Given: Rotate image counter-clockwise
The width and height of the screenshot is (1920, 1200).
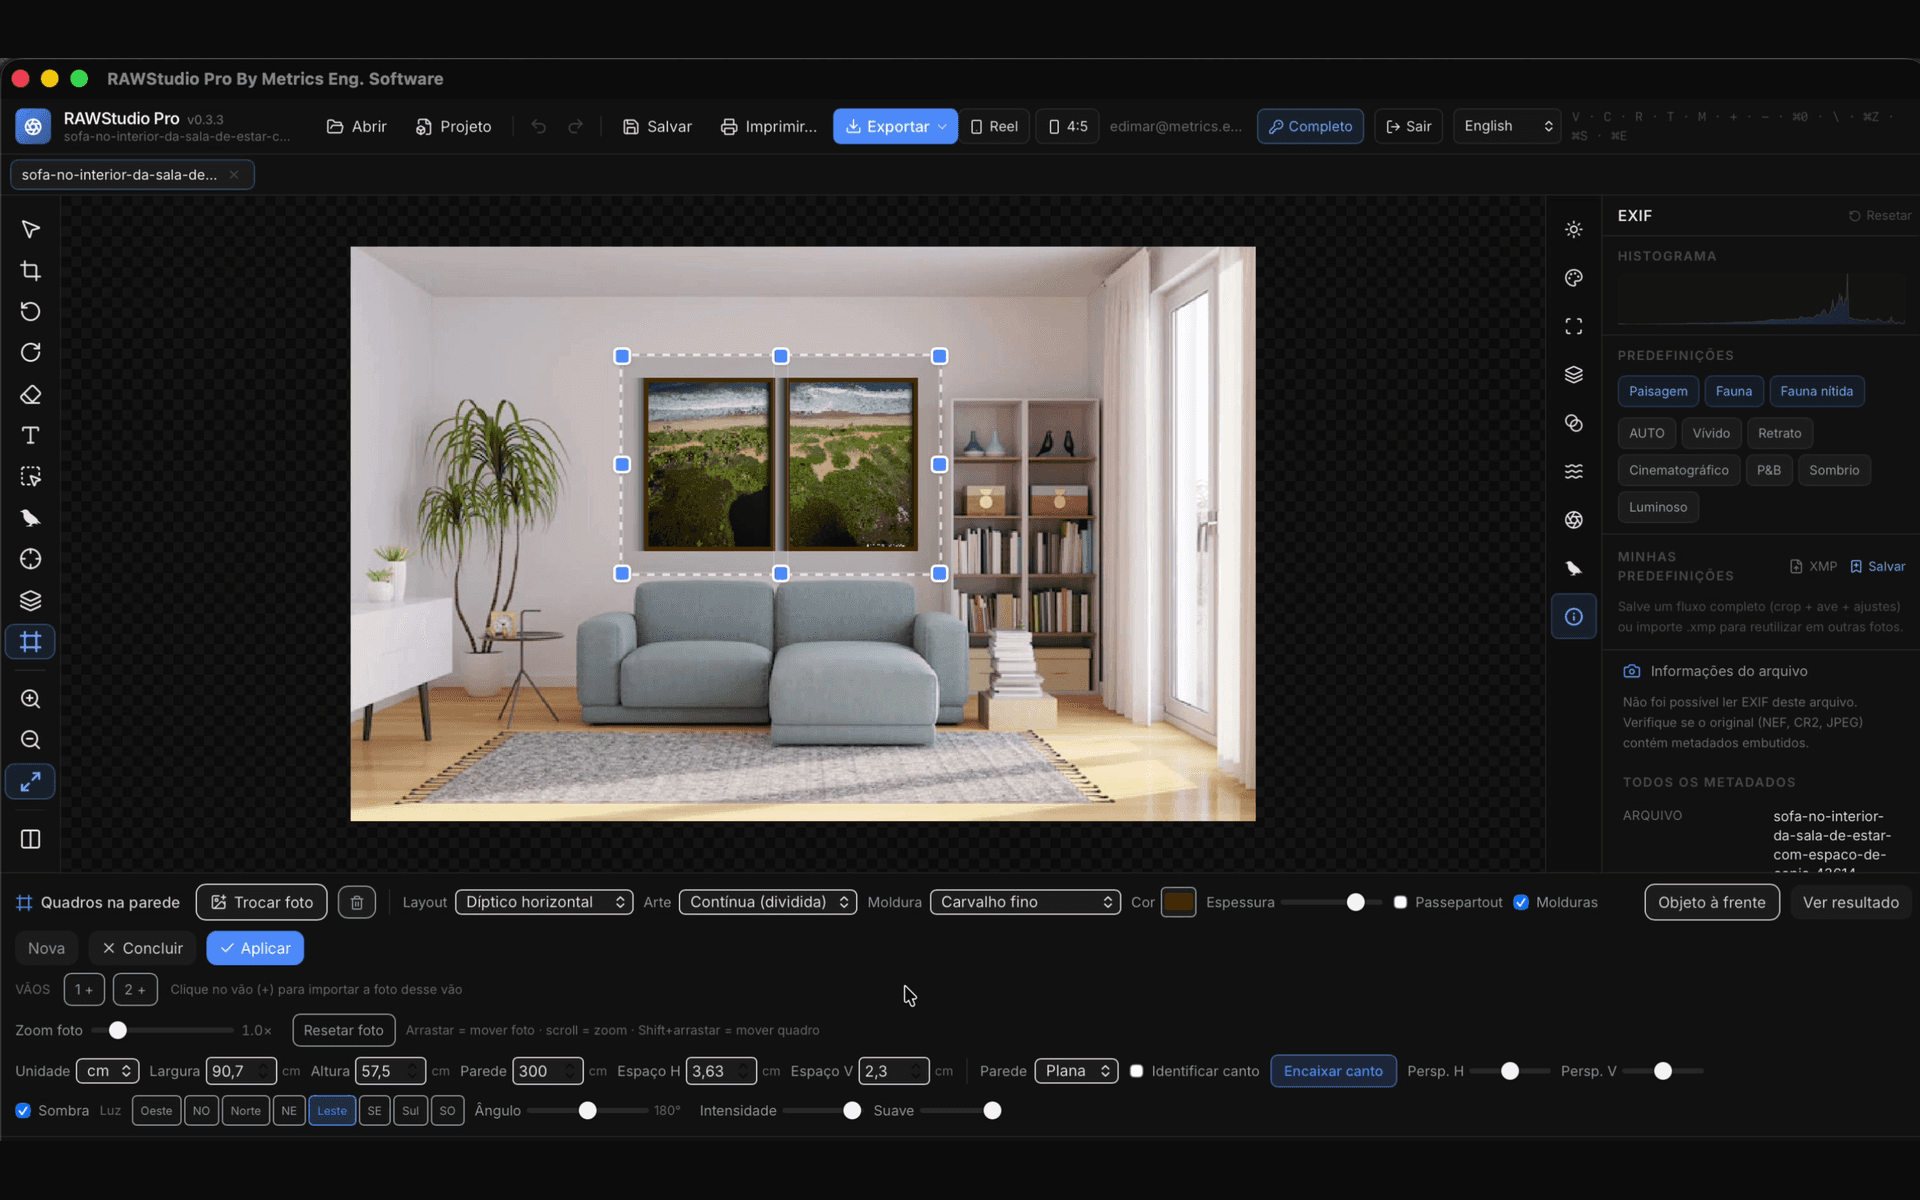Looking at the screenshot, I should pos(30,311).
